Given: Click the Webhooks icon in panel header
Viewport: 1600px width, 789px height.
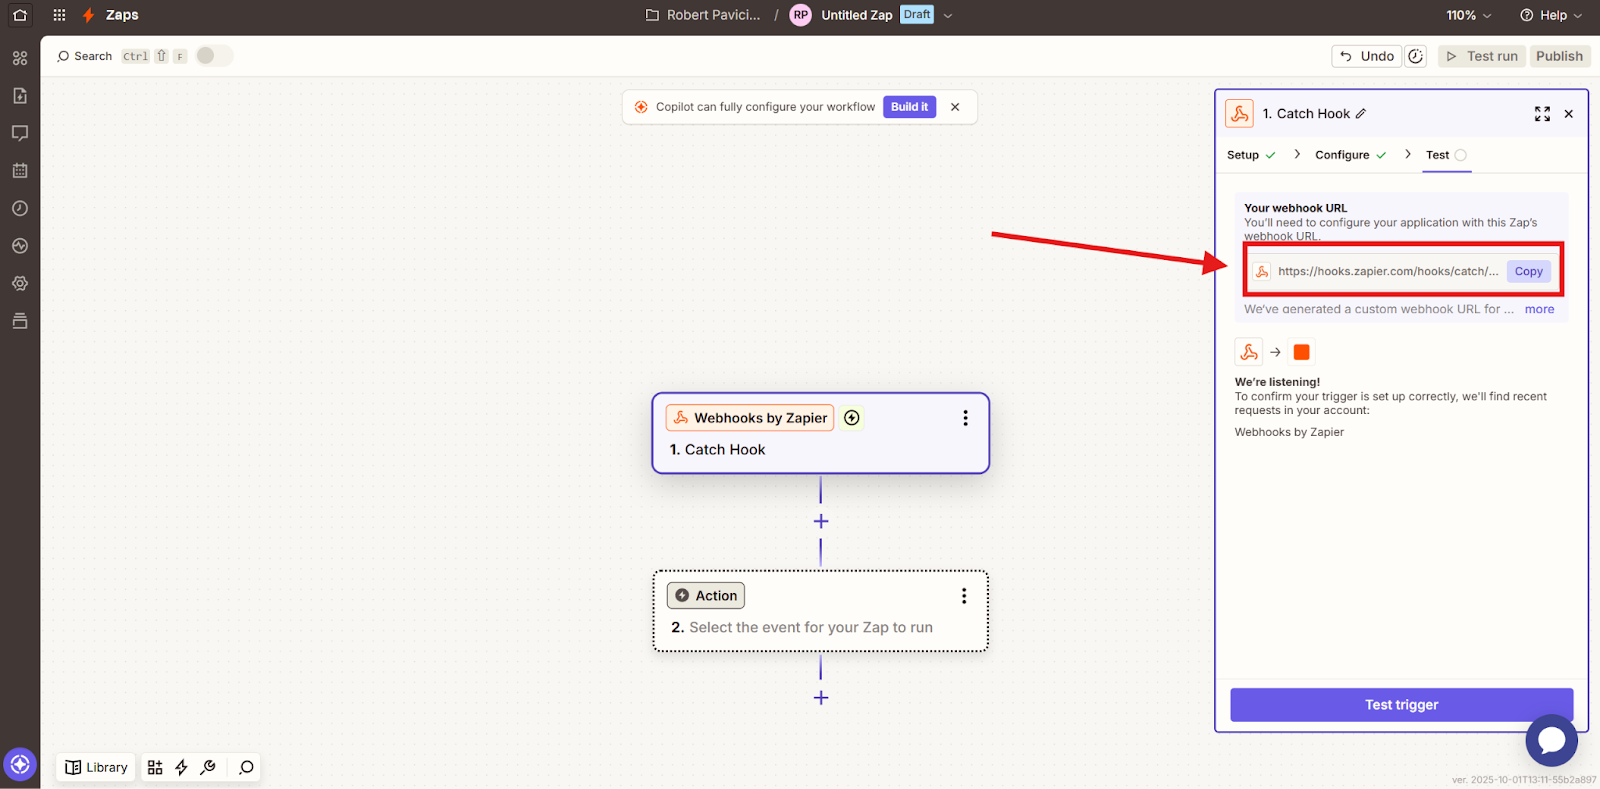Looking at the screenshot, I should tap(1240, 114).
